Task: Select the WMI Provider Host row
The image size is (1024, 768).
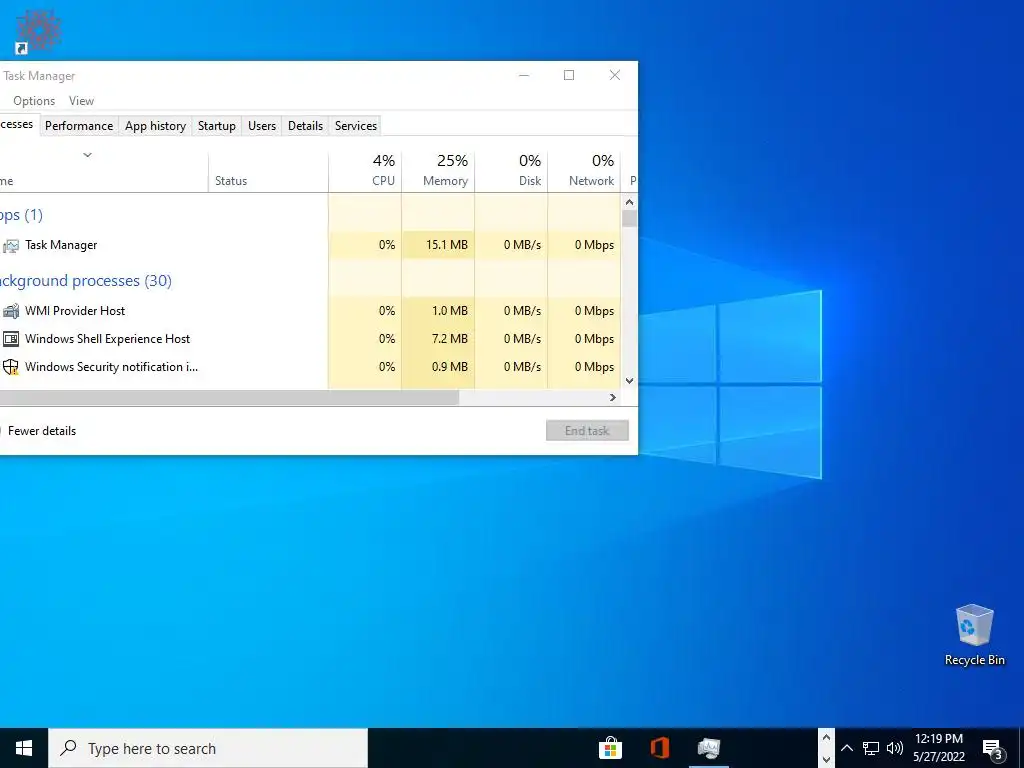Action: tap(310, 311)
